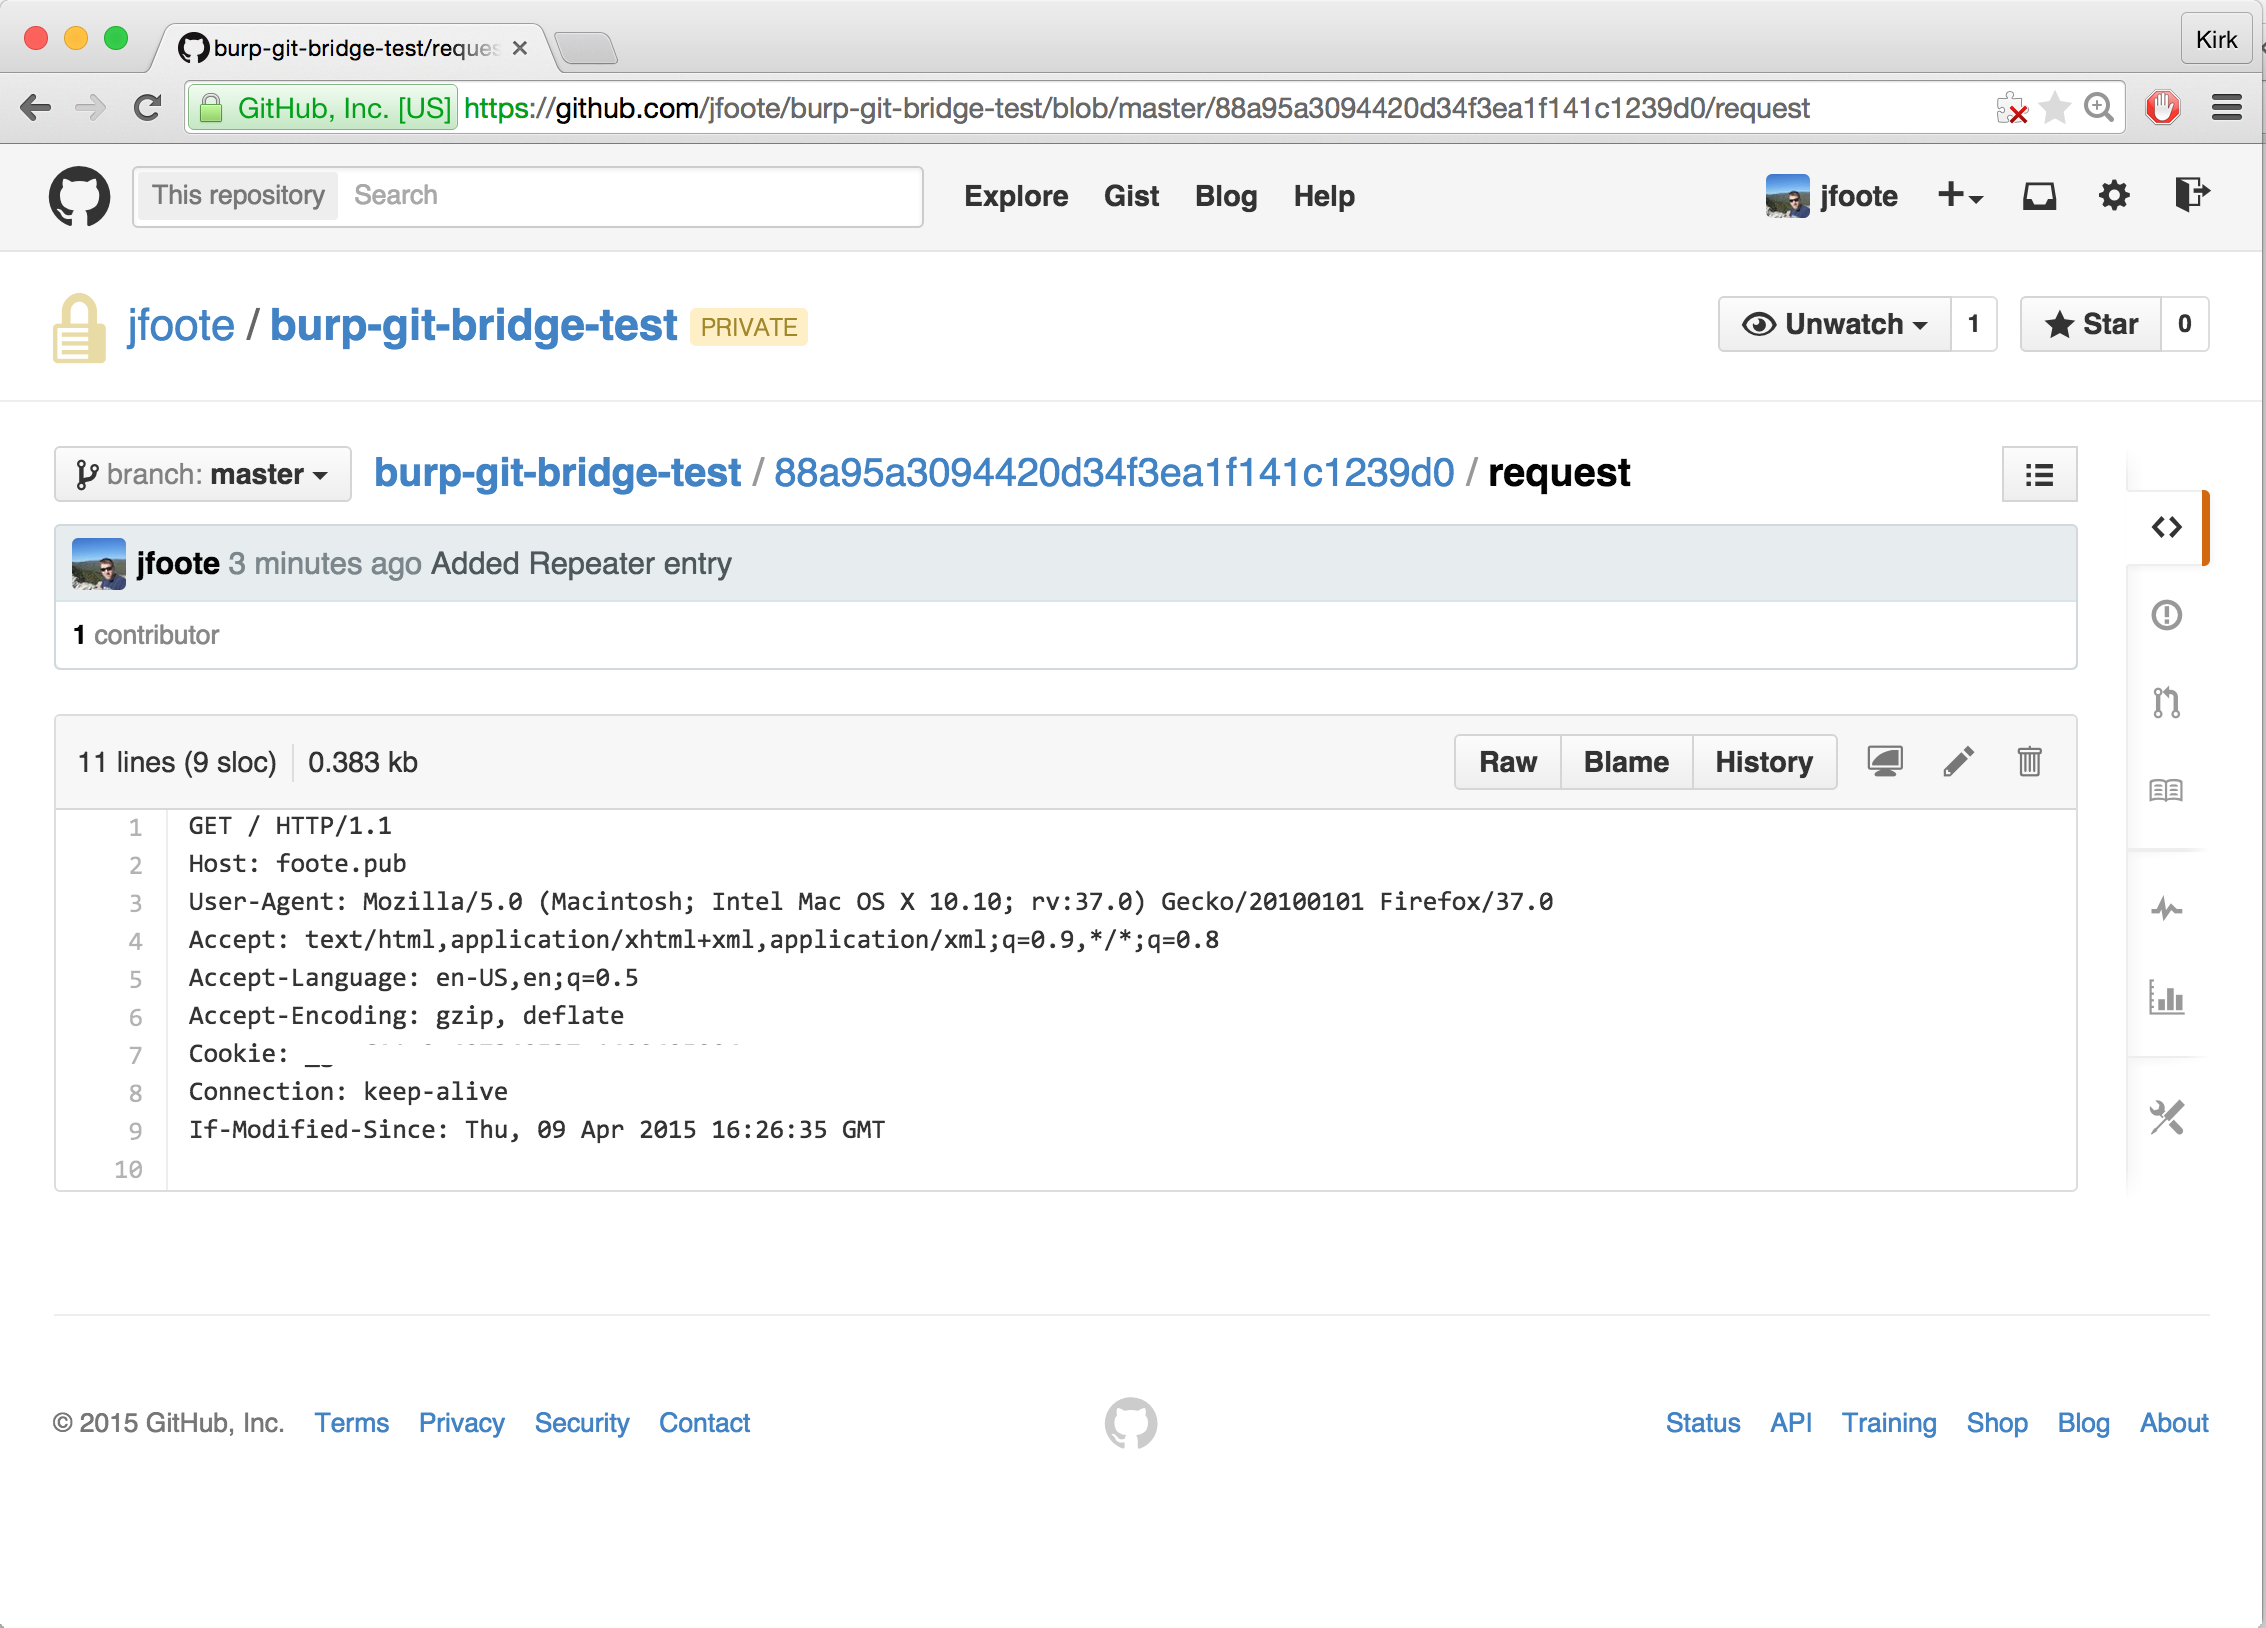Click the notifications inbox icon

(2039, 196)
